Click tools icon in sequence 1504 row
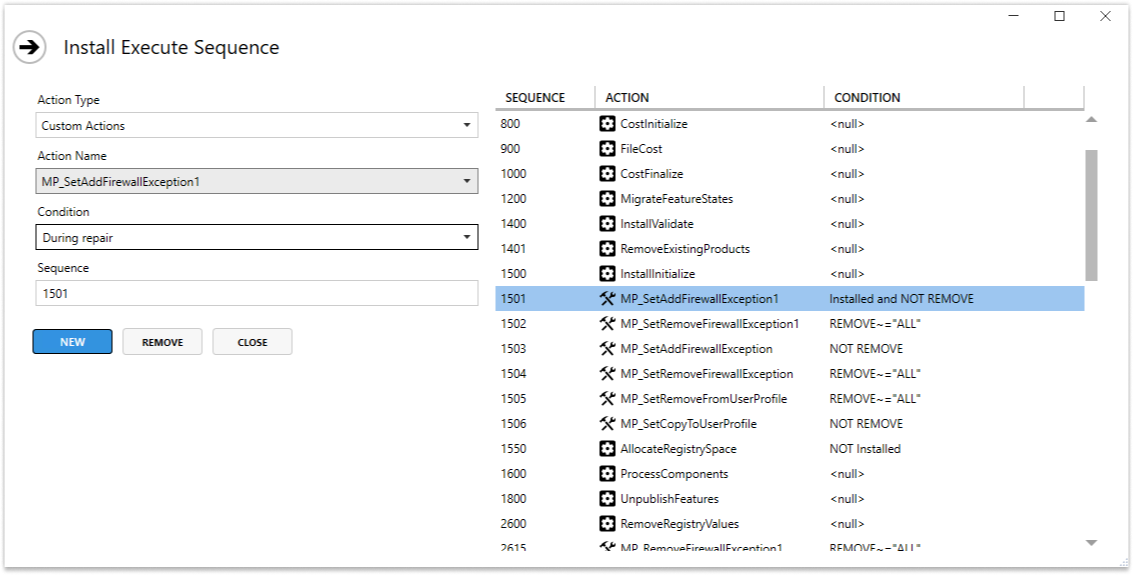1133x575 pixels. pyautogui.click(x=608, y=373)
